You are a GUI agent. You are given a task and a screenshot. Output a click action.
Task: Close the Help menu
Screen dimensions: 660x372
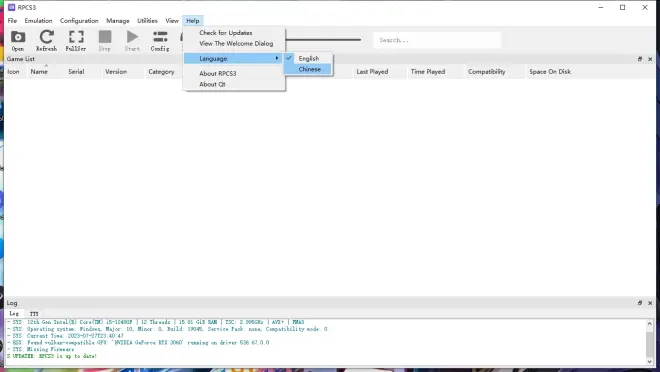point(193,21)
